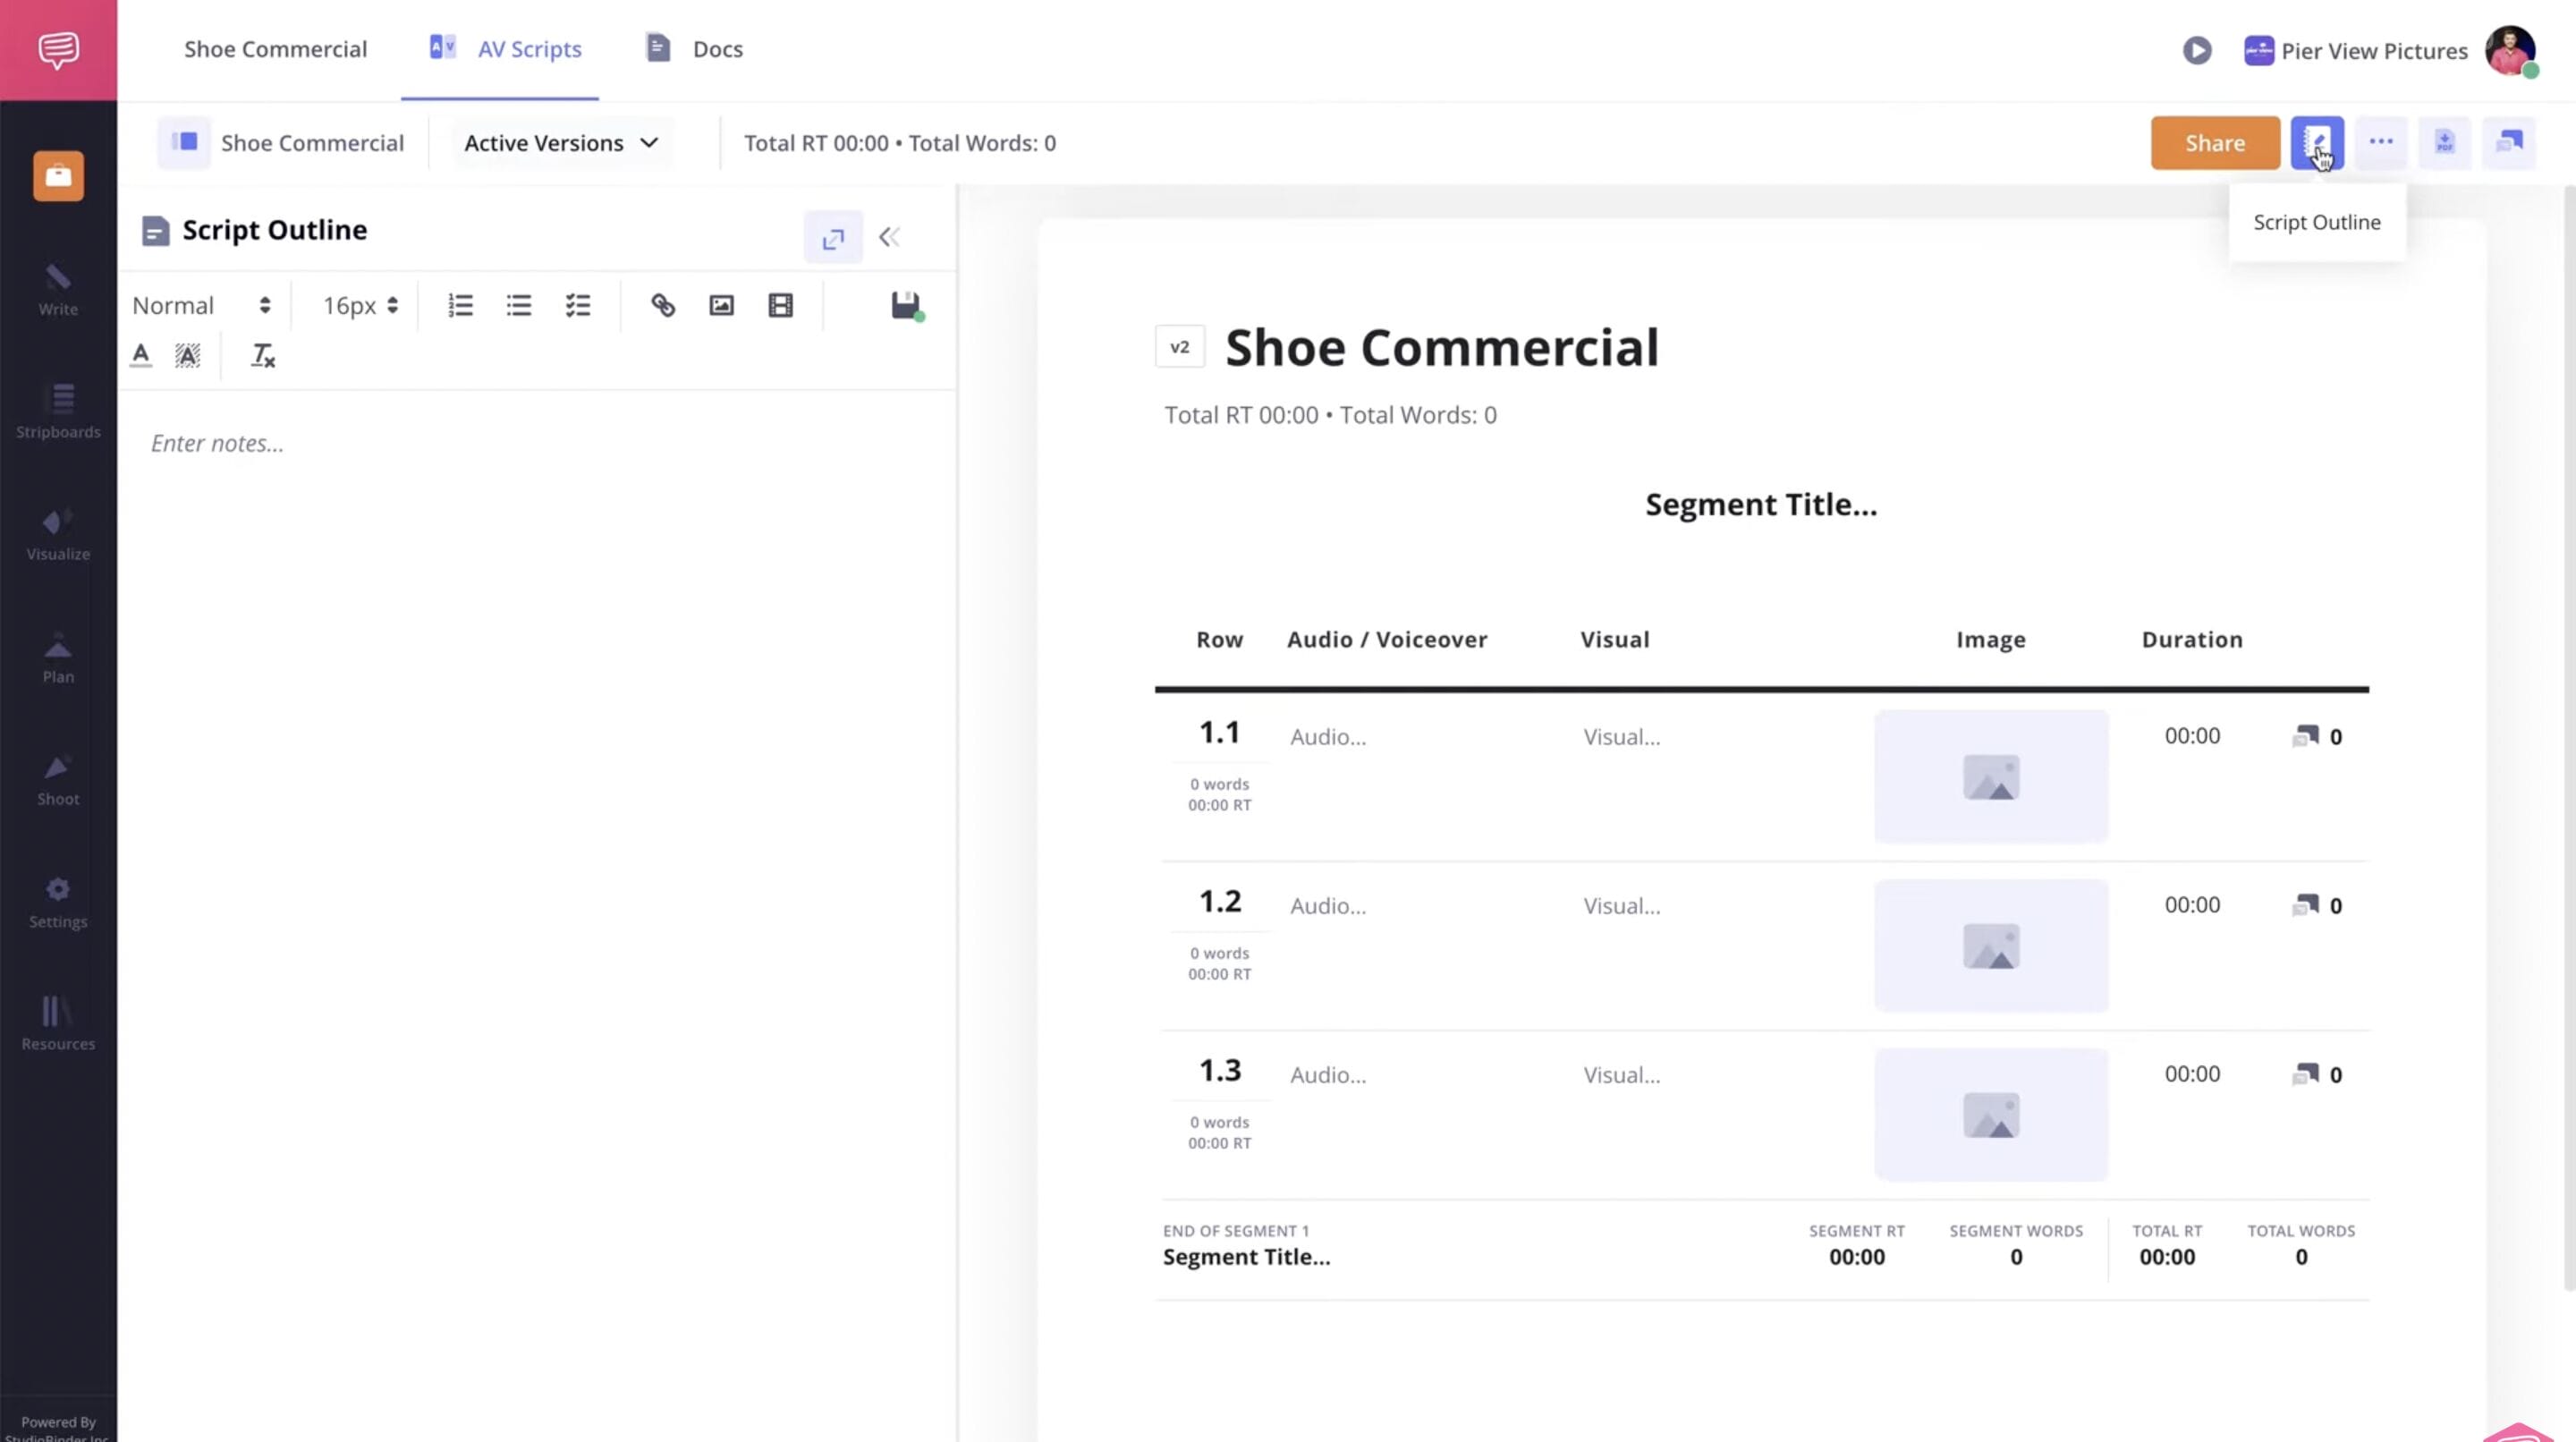The width and height of the screenshot is (2576, 1442).
Task: Open the text color picker
Action: click(141, 355)
